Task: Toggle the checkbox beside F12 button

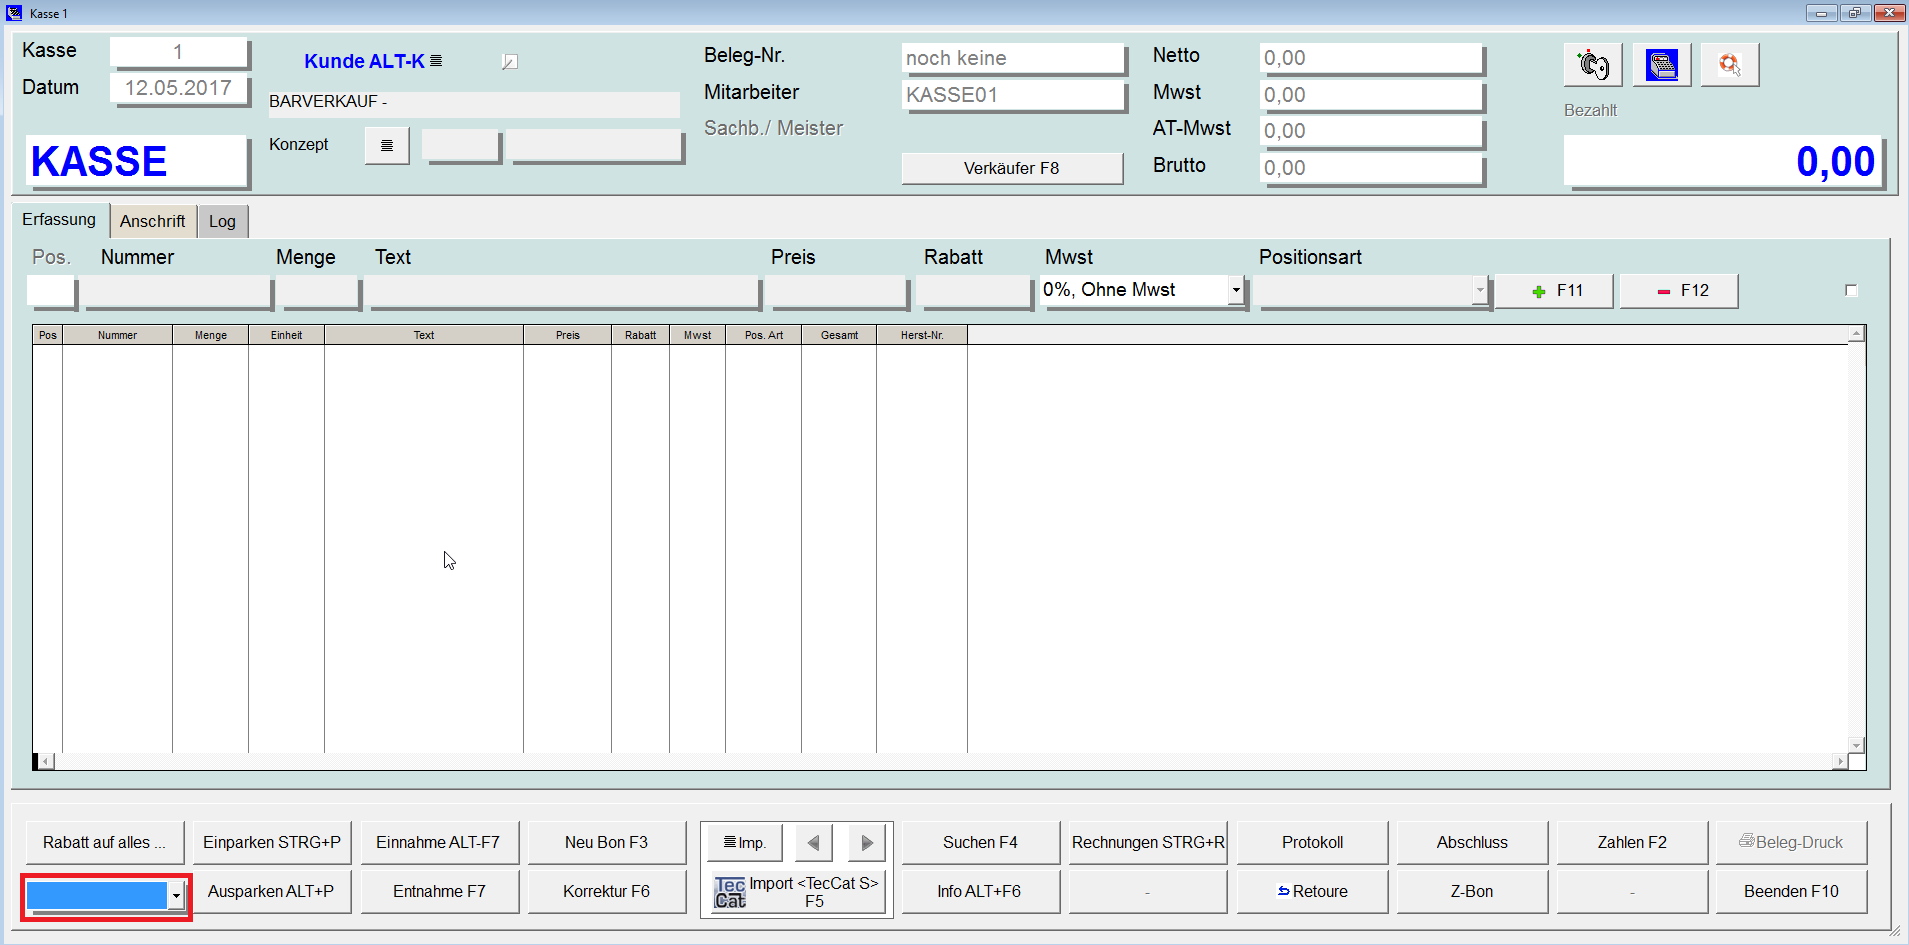Action: click(x=1851, y=290)
